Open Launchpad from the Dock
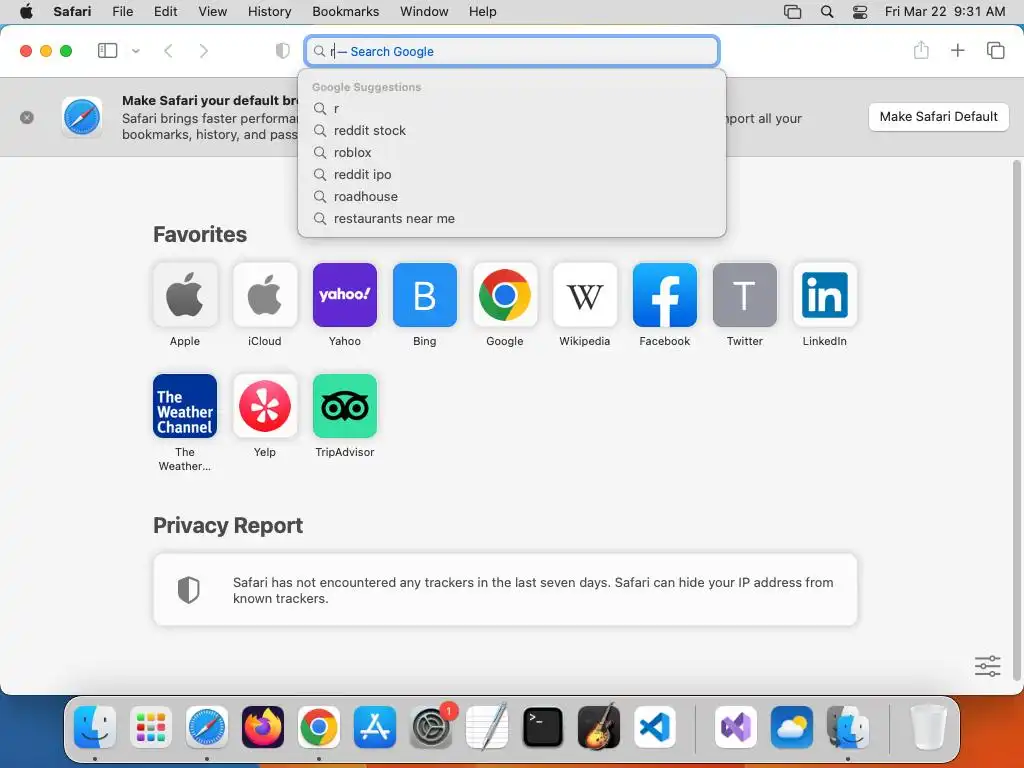The width and height of the screenshot is (1024, 768). 151,727
